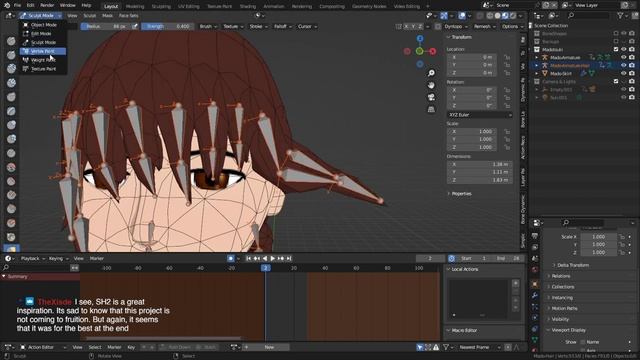640x360 pixels.
Task: Jump to the timeline end
Action: pos(289,258)
